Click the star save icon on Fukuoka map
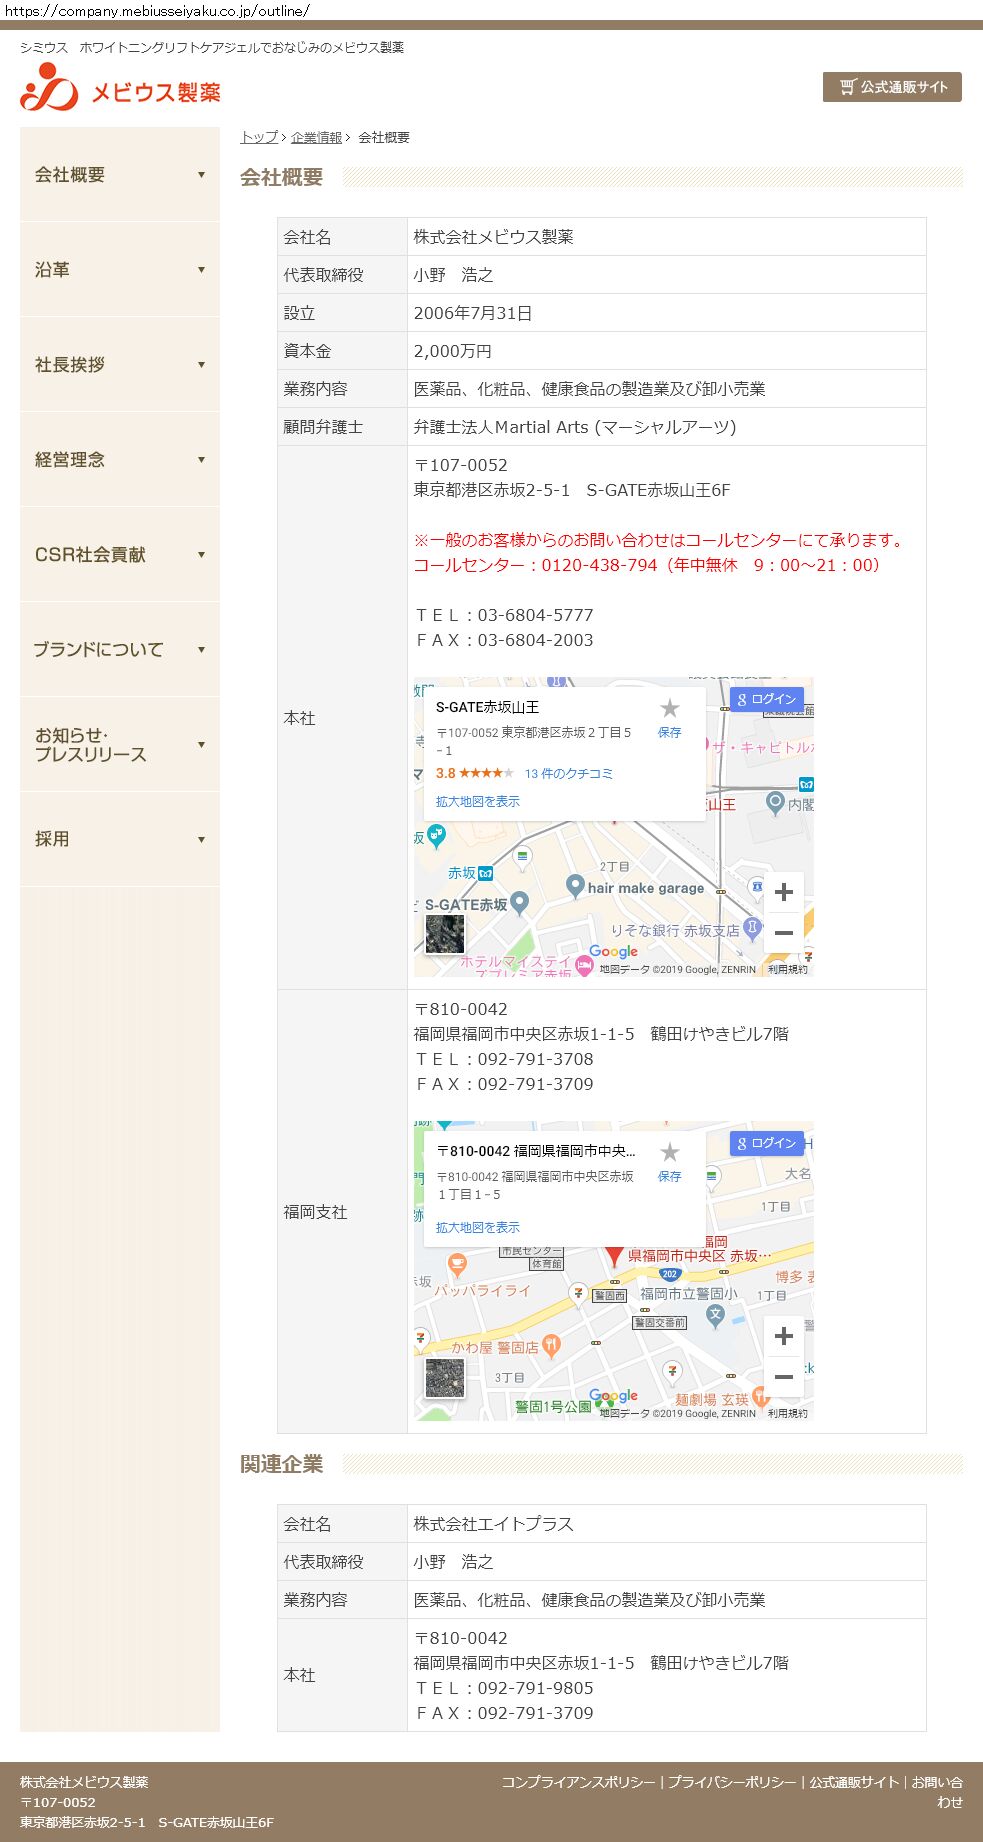The image size is (983, 1842). [x=669, y=1153]
